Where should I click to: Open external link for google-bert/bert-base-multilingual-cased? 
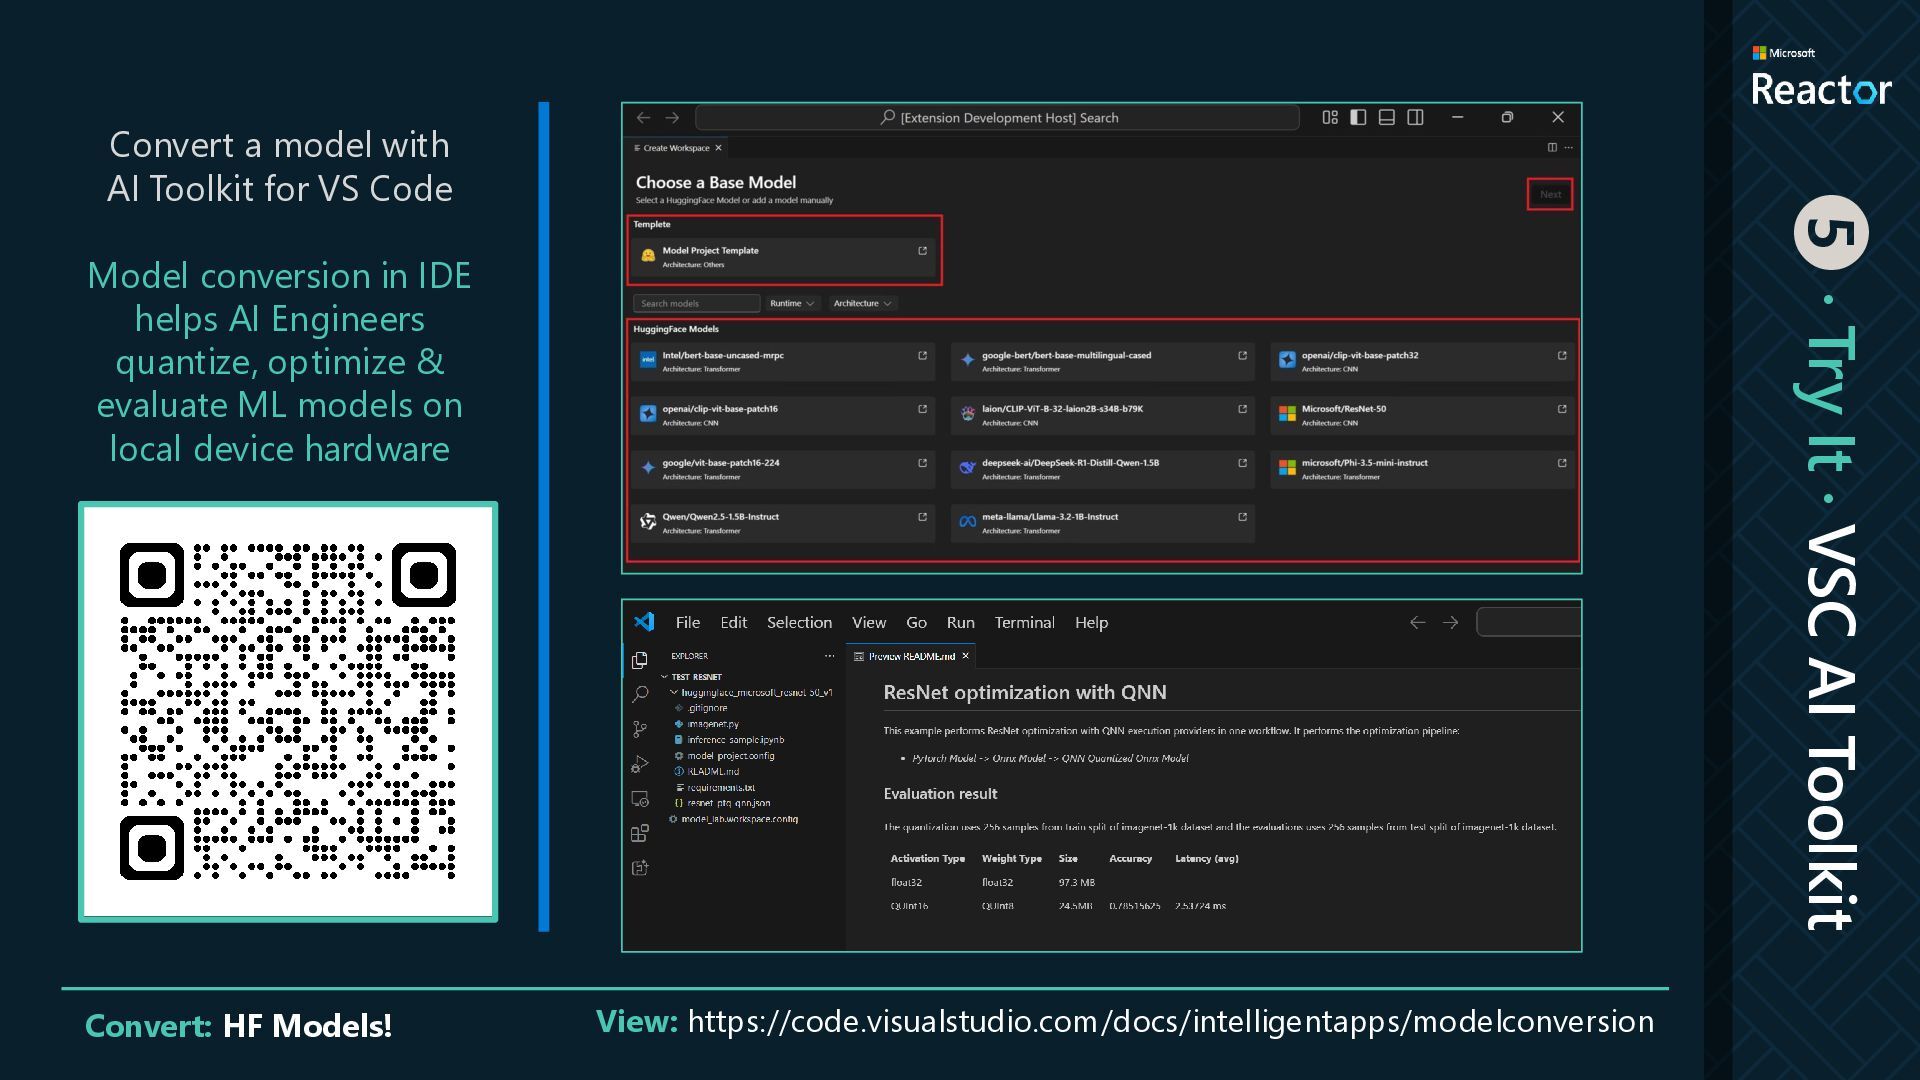point(1242,356)
